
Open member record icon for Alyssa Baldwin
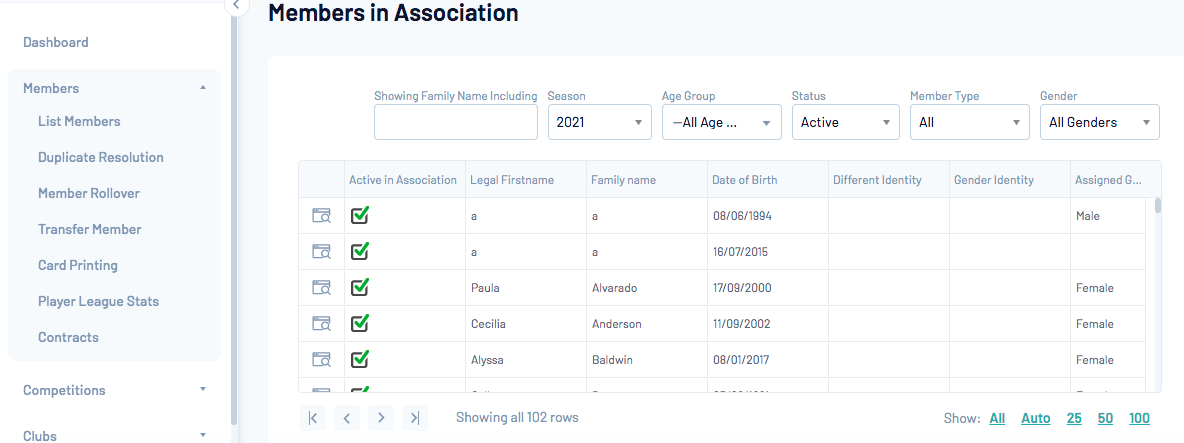[x=321, y=360]
